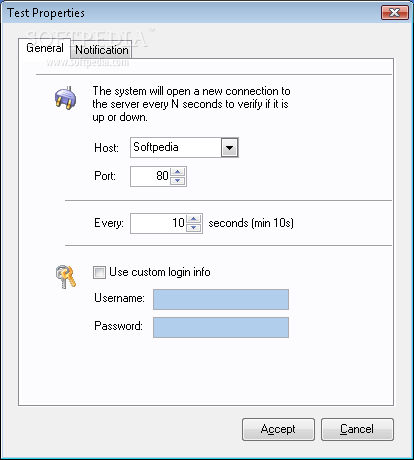The image size is (414, 460).
Task: Click the Password input field
Action: point(221,327)
